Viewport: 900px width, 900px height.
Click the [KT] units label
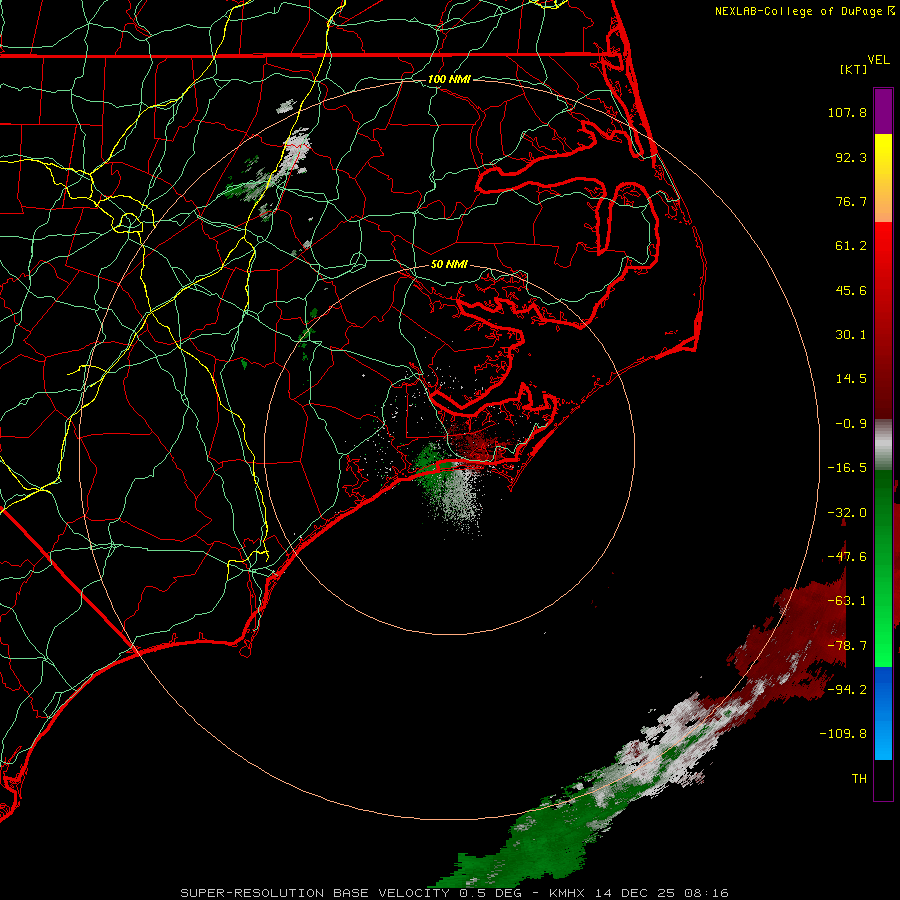854,69
